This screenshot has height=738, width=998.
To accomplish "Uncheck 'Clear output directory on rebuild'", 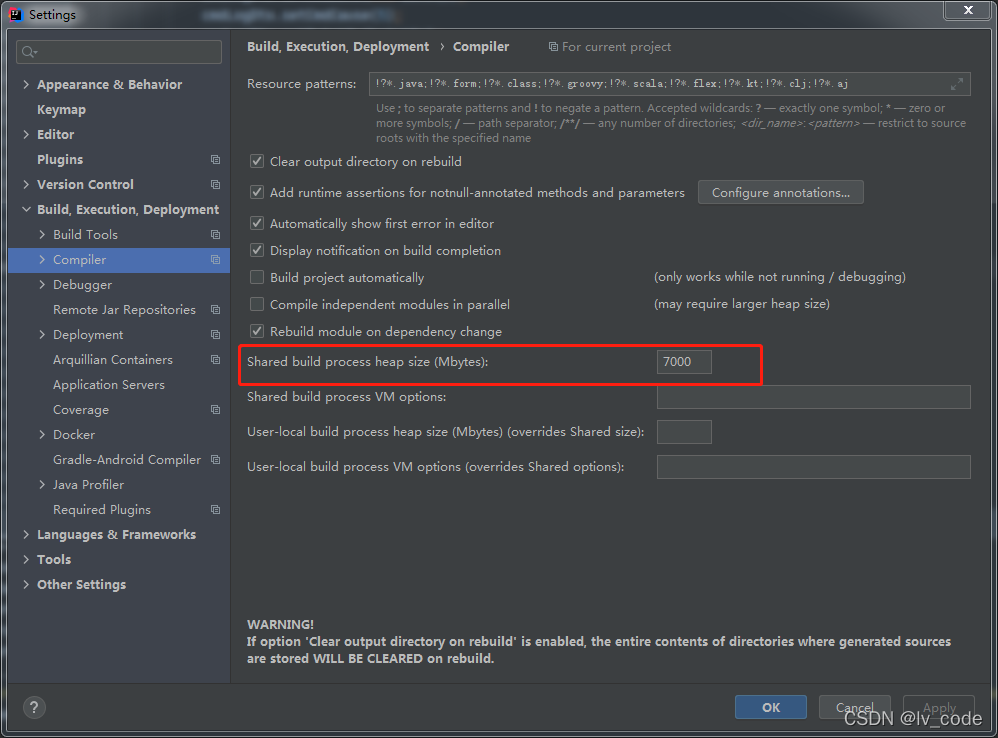I will point(257,161).
